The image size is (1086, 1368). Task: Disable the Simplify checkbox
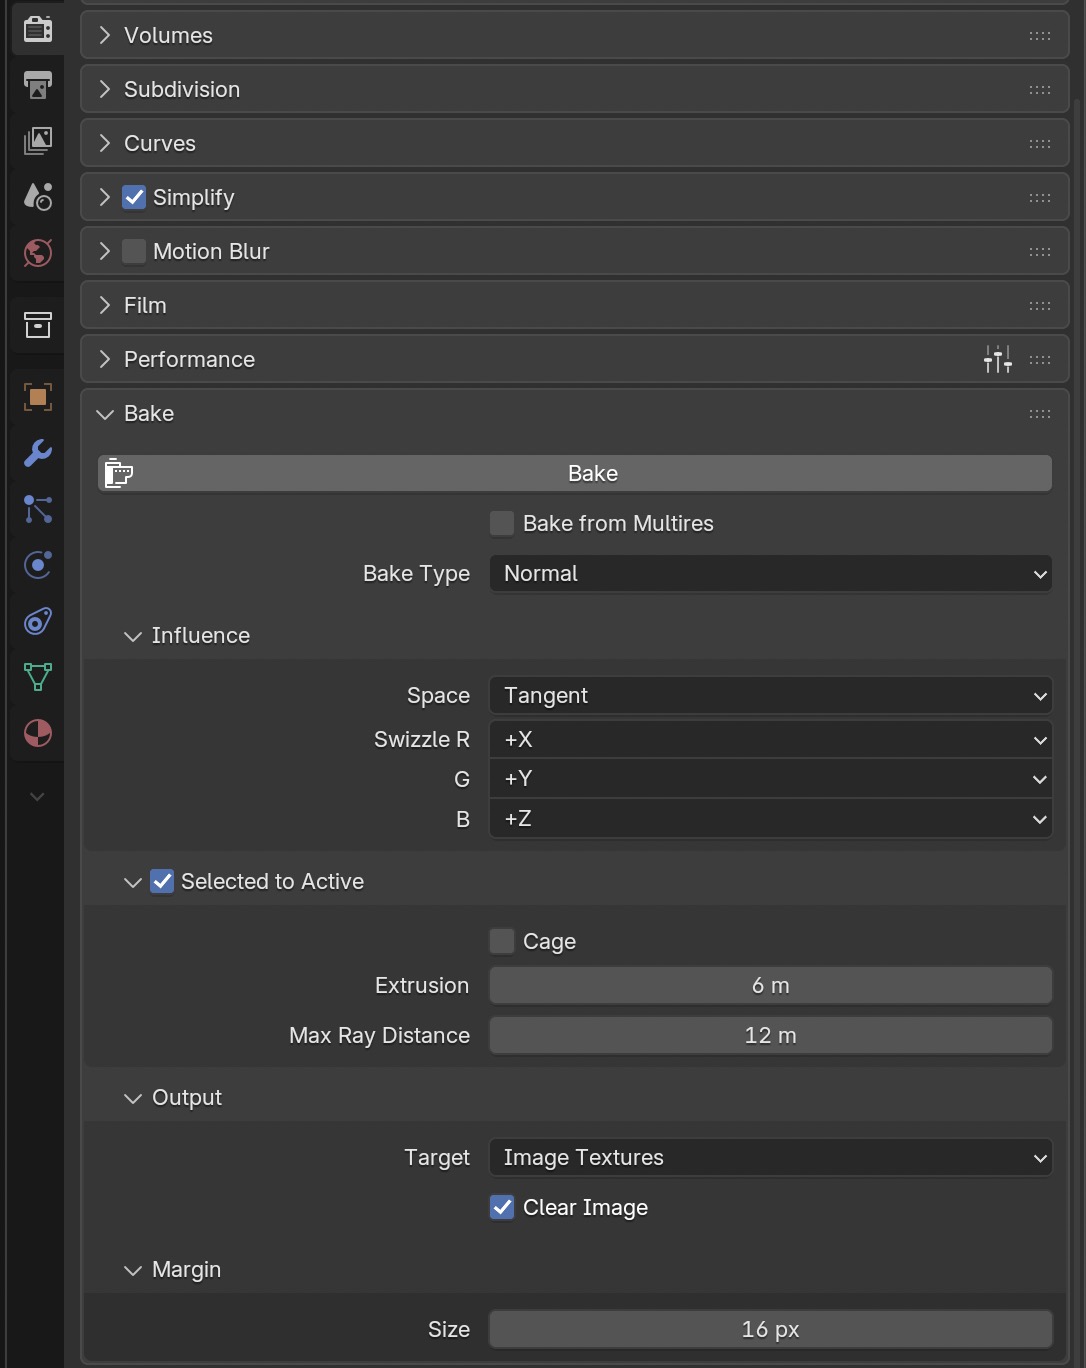134,197
